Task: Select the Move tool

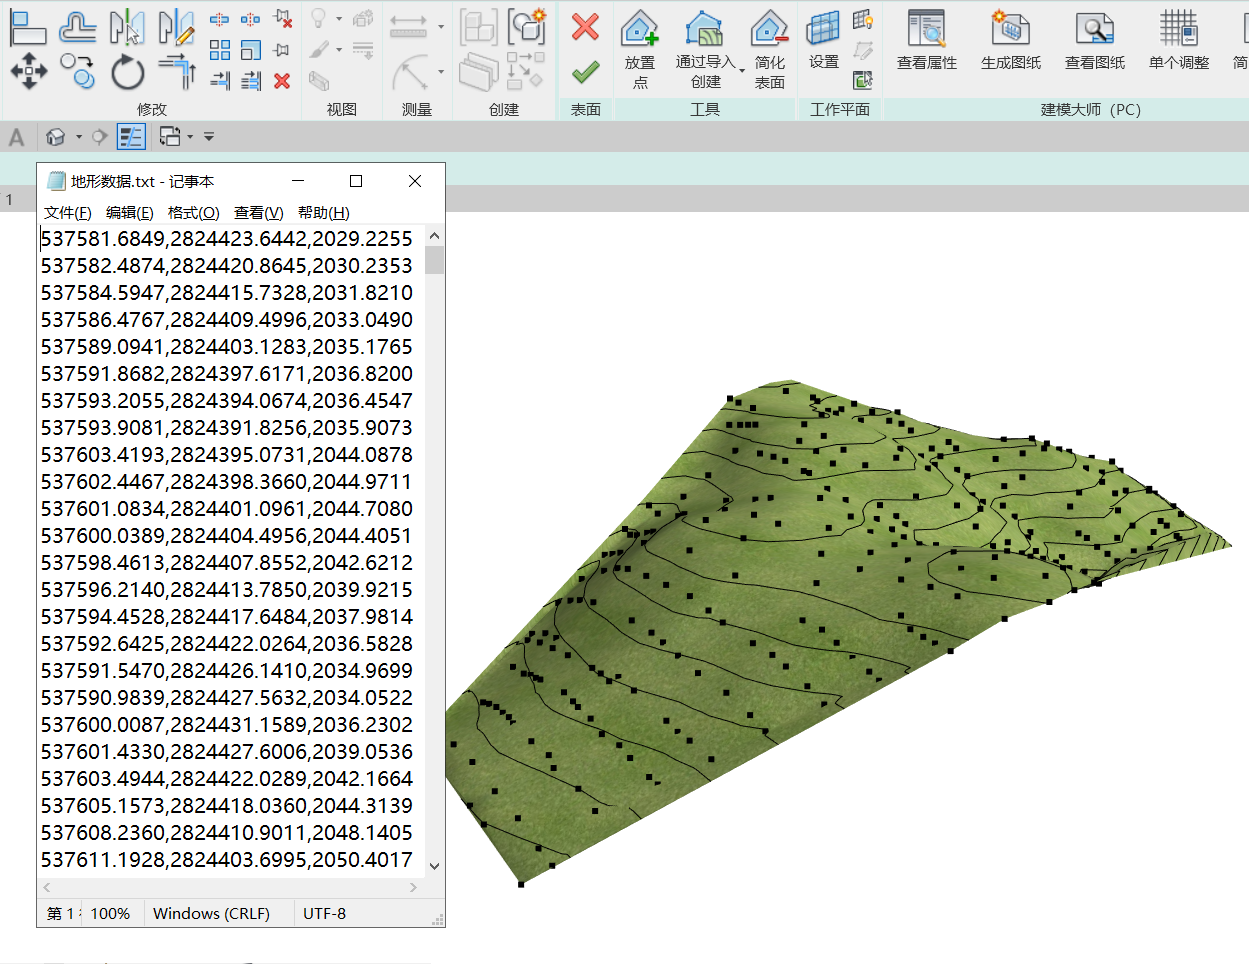Action: click(x=28, y=72)
